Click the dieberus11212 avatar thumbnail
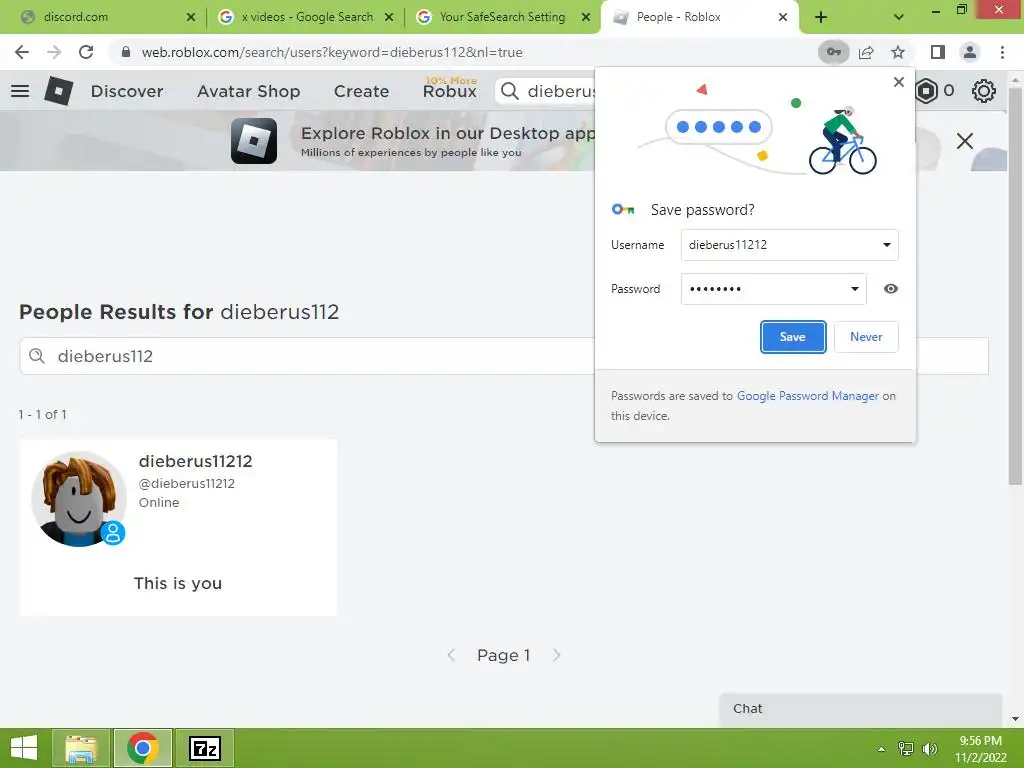Viewport: 1024px width, 768px height. tap(78, 498)
